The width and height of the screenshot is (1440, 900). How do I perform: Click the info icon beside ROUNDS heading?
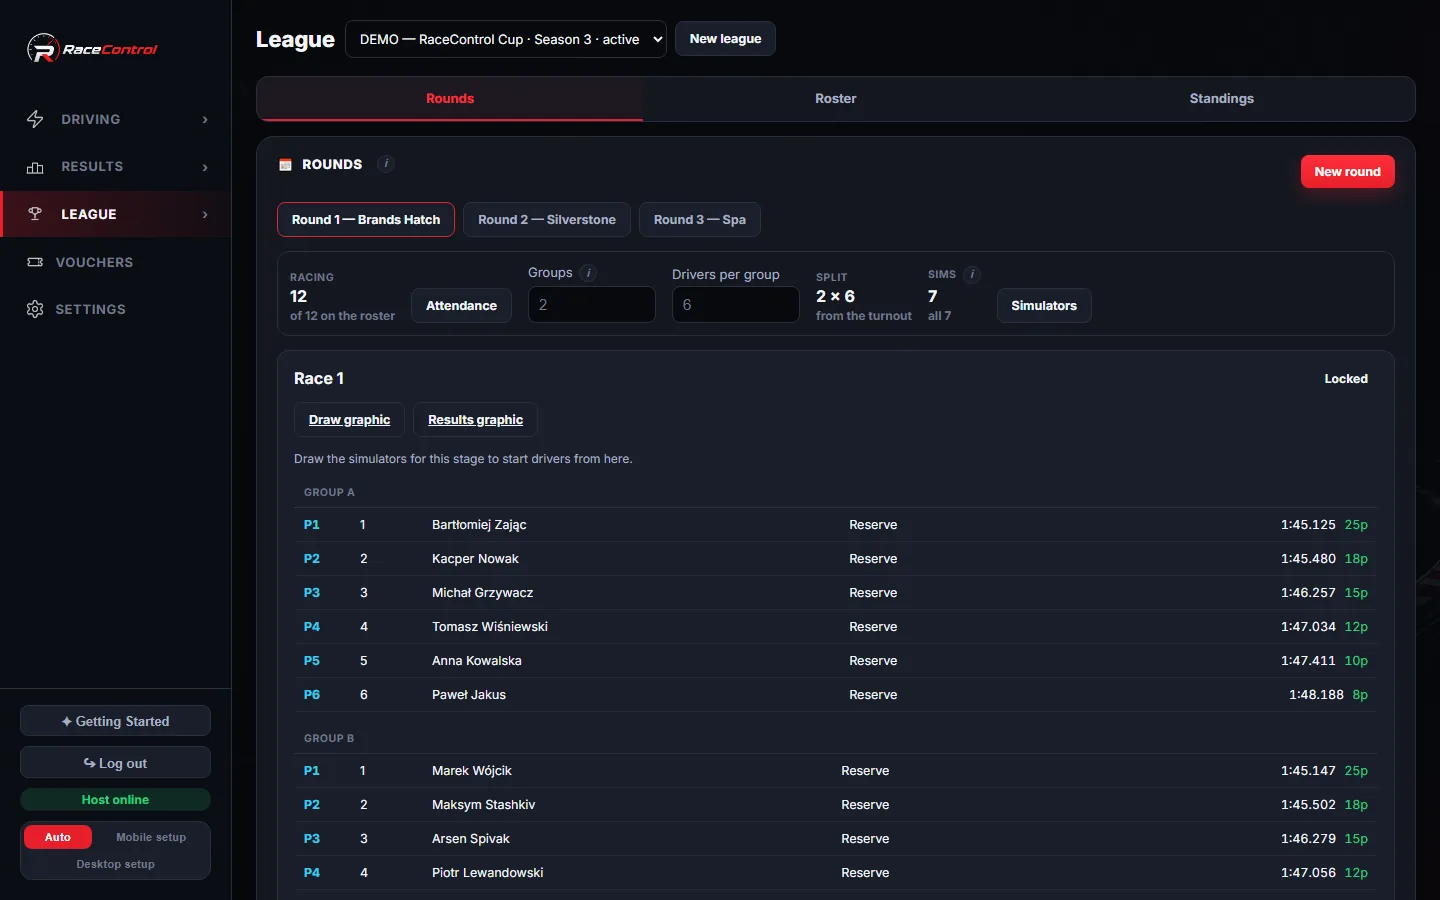click(x=386, y=164)
